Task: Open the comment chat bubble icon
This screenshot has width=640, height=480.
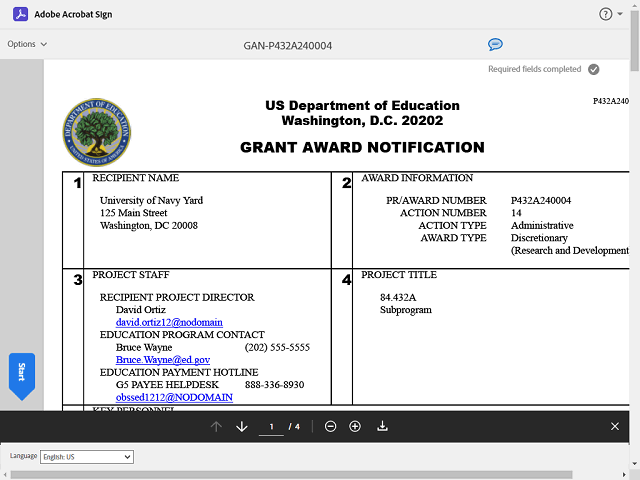Action: point(495,44)
